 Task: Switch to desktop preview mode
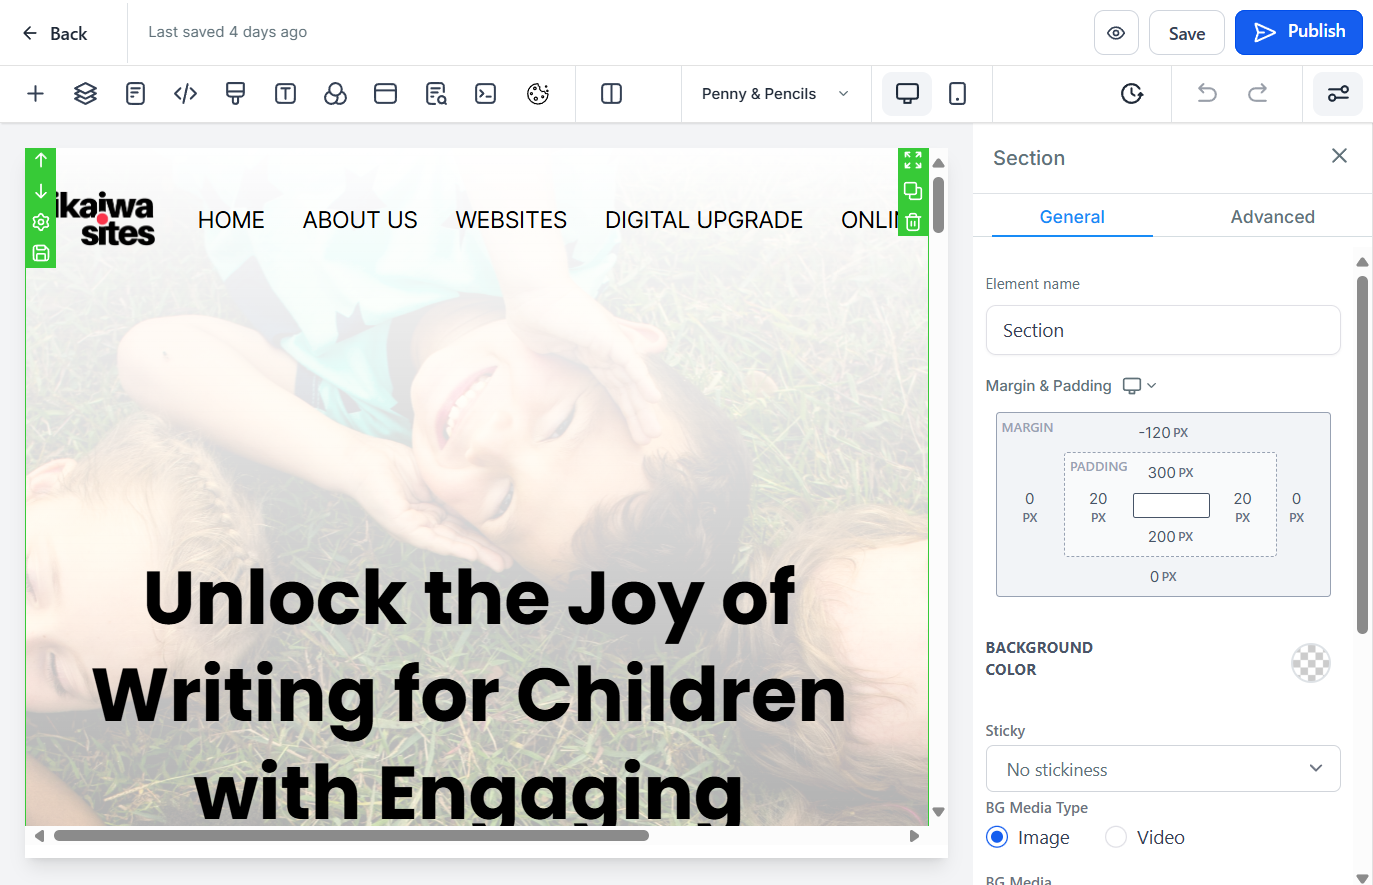coord(907,94)
